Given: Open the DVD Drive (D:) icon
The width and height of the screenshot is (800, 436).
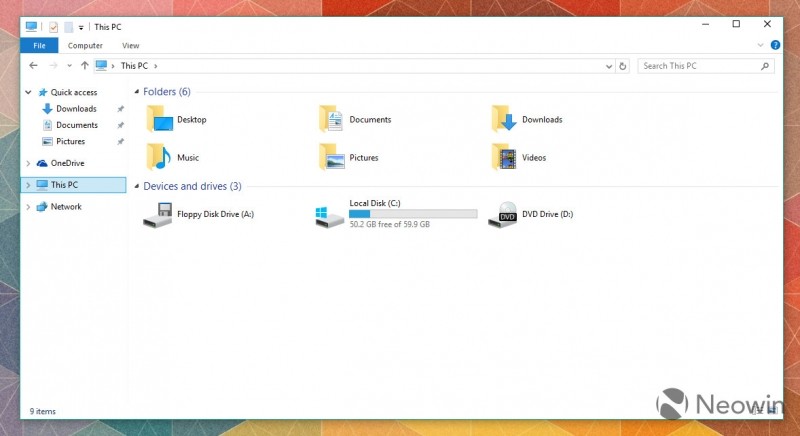Looking at the screenshot, I should (502, 214).
